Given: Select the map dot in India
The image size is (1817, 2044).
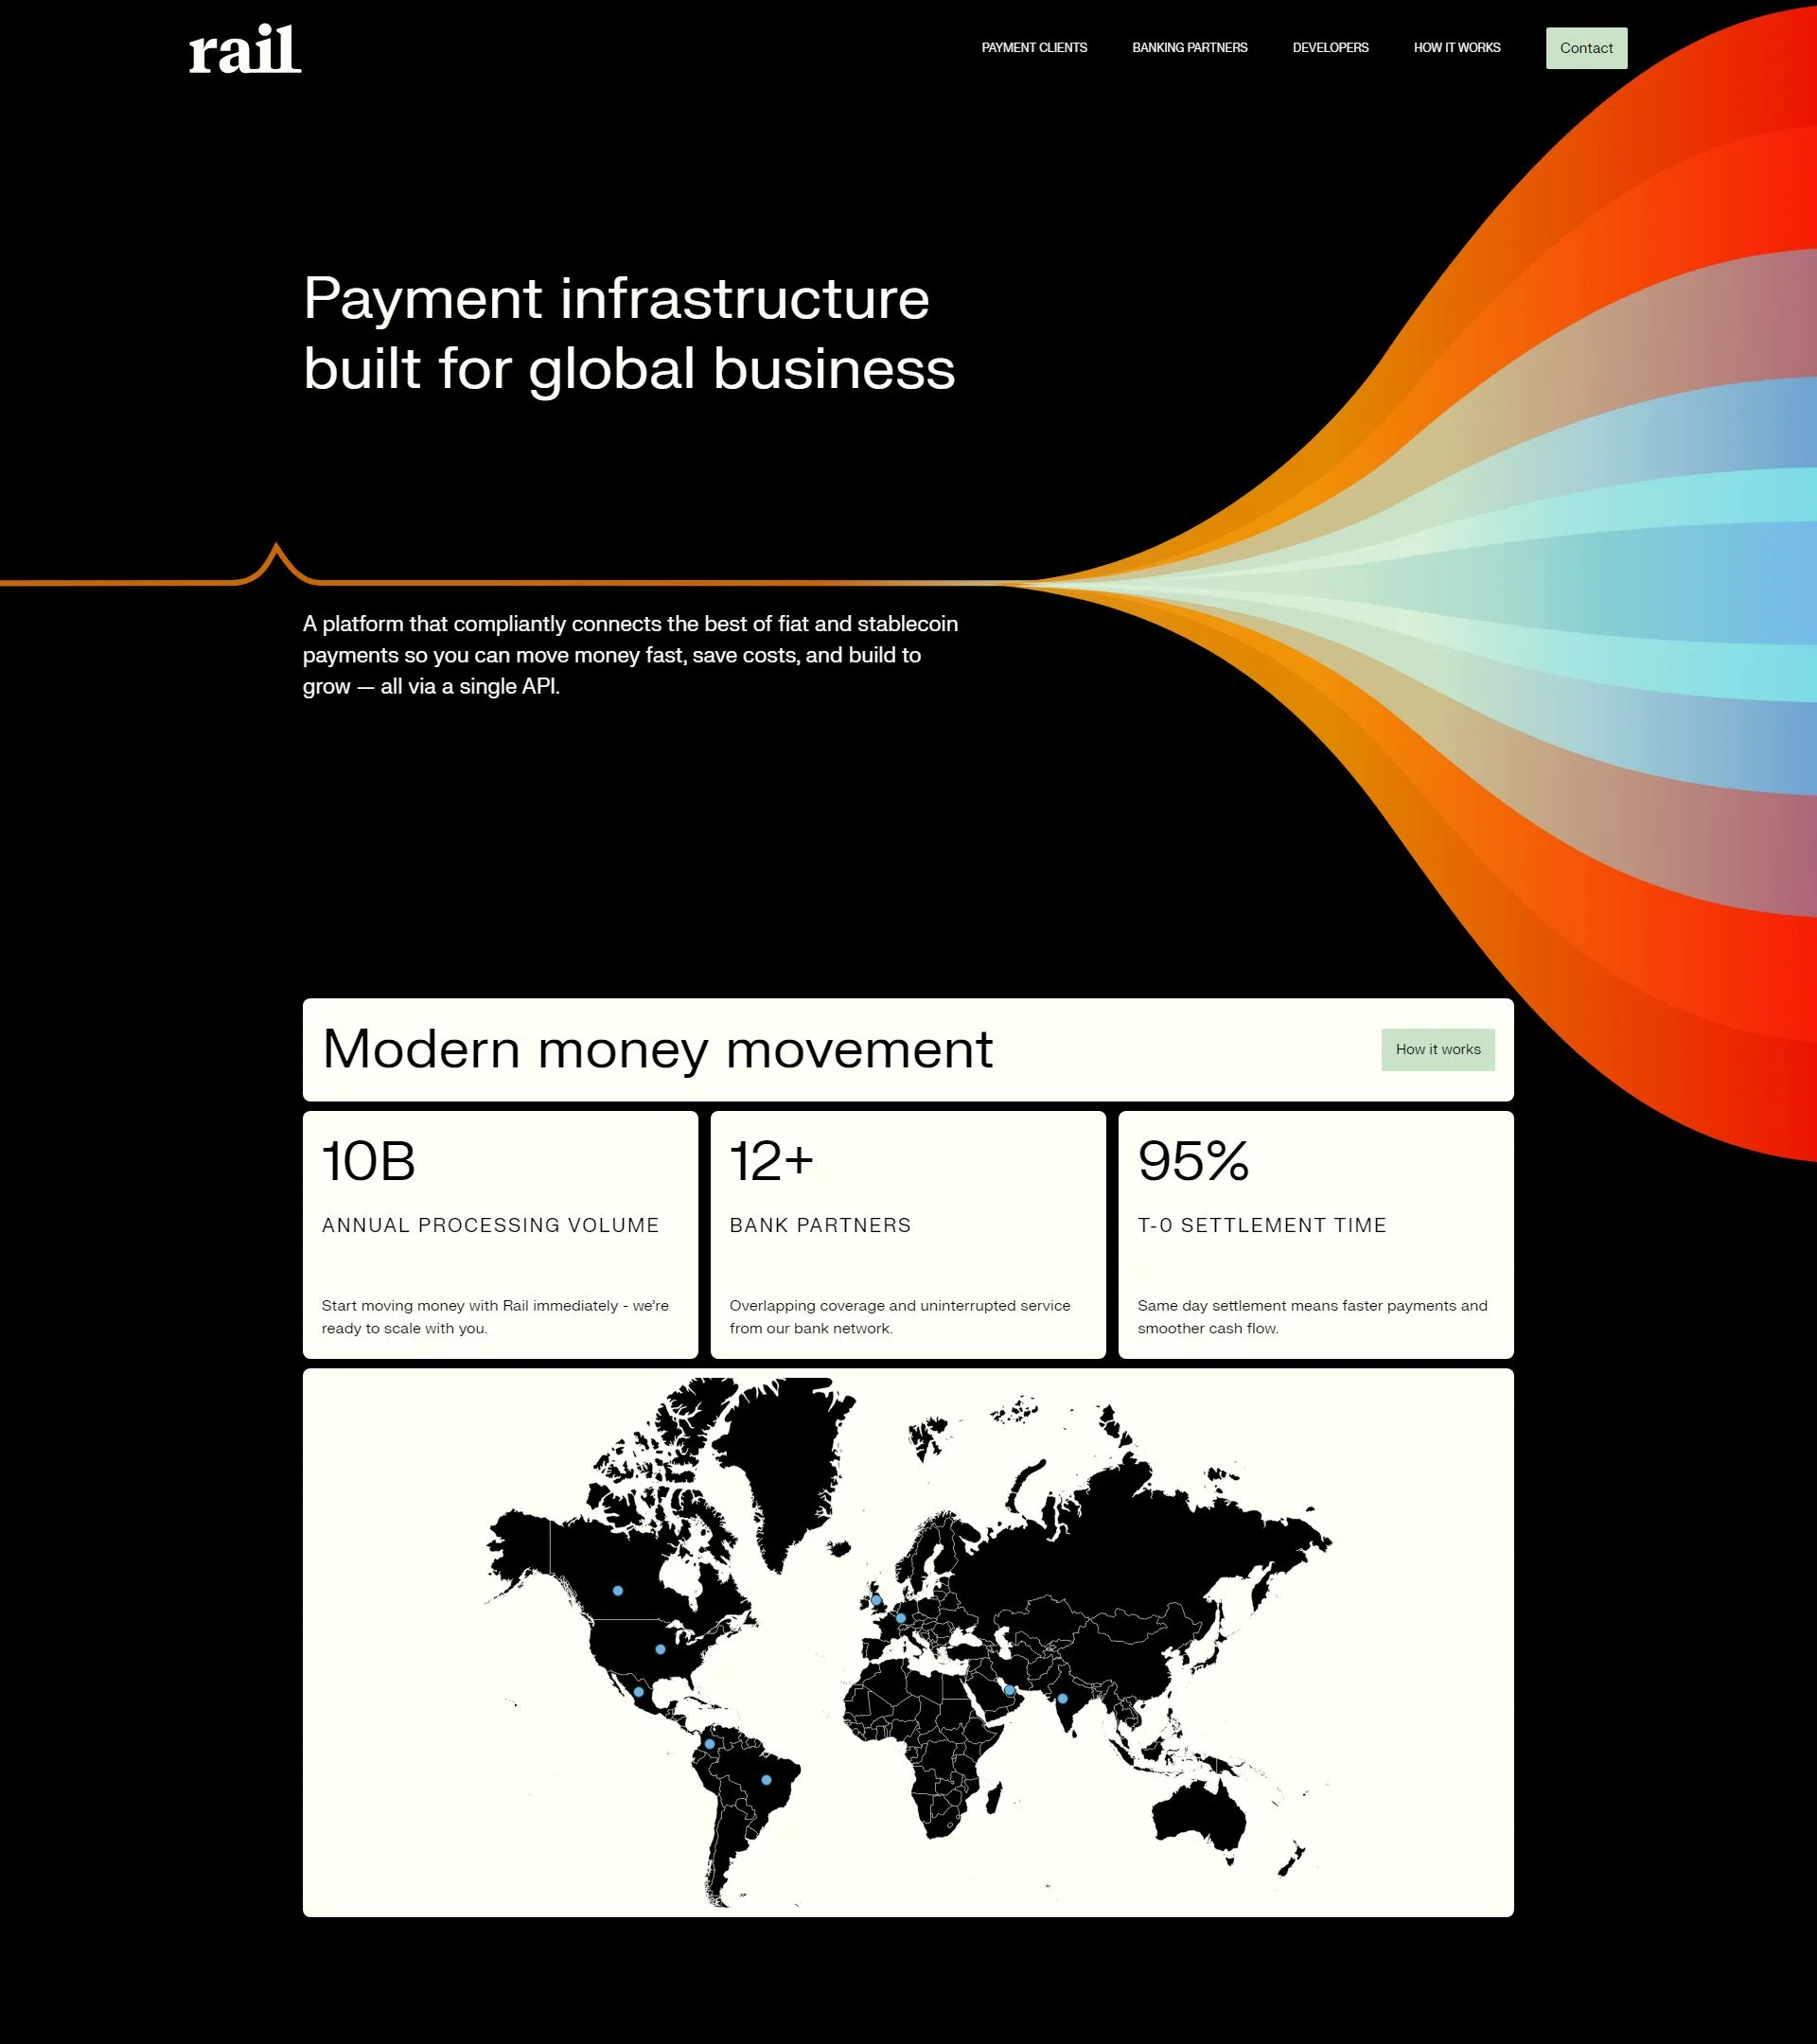Looking at the screenshot, I should [x=1063, y=1699].
